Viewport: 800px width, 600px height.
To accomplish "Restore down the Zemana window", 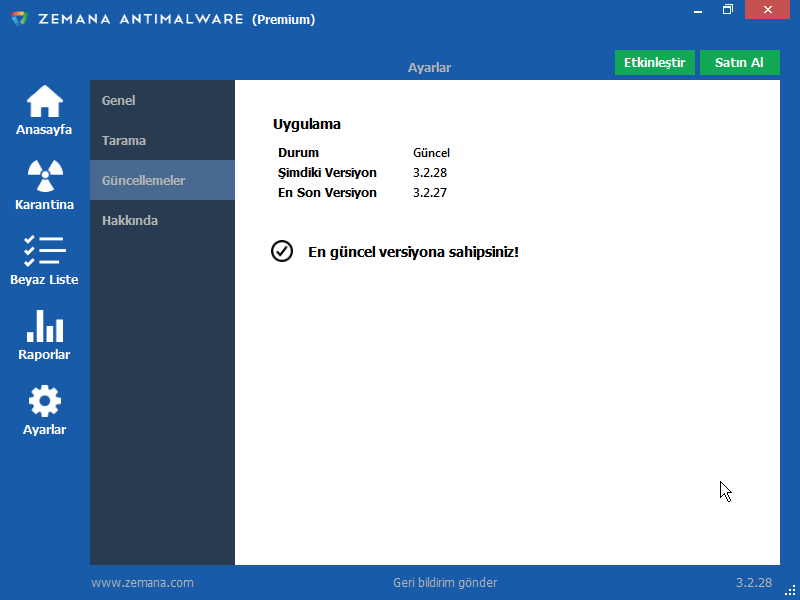I will 728,10.
